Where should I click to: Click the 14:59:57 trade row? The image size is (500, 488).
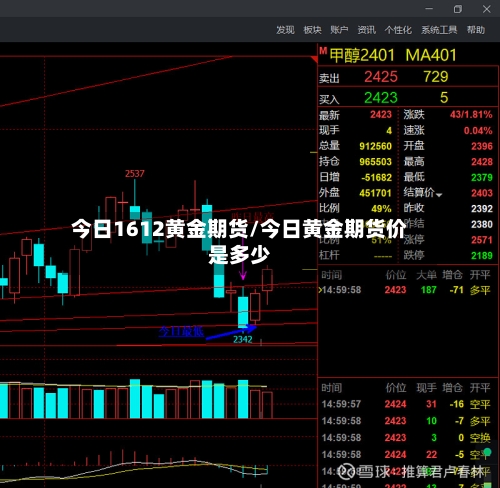pyautogui.click(x=406, y=404)
